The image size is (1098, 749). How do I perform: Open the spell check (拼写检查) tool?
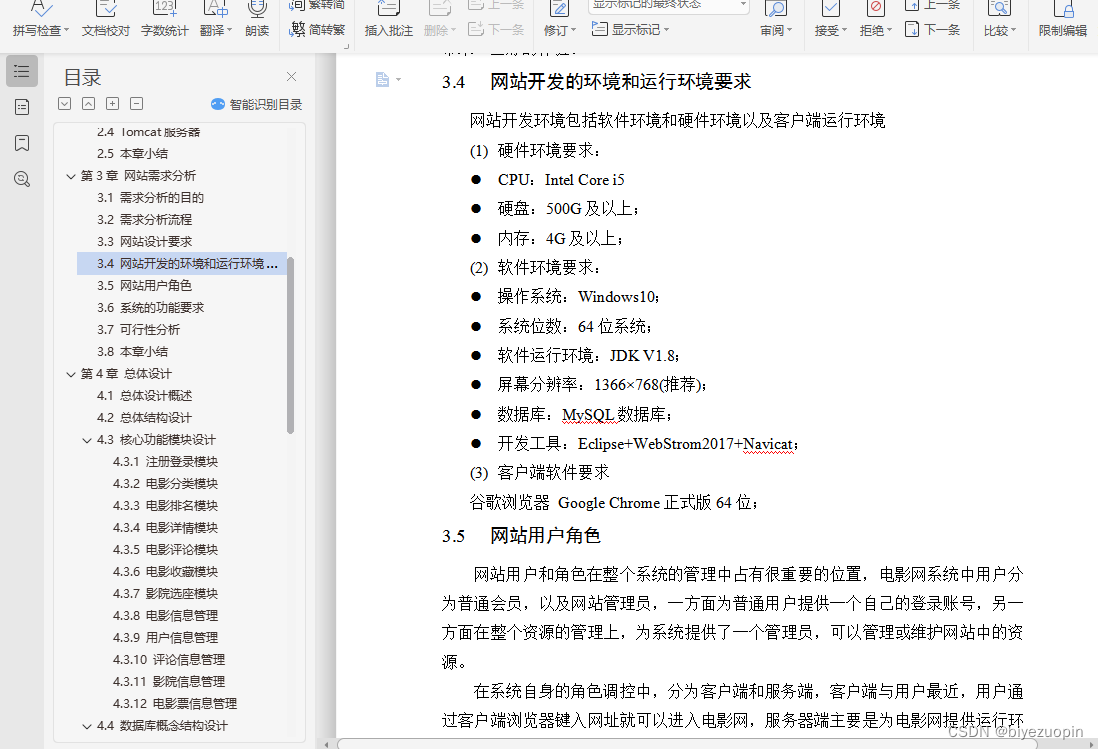41,20
